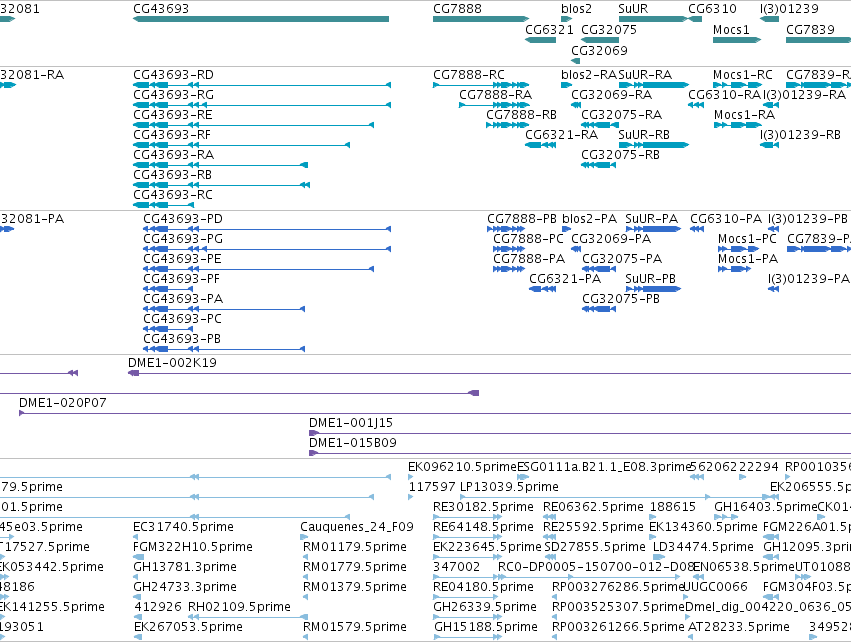Select the CG7839 gene label
Viewport: 851px width, 642px height.
[810, 30]
